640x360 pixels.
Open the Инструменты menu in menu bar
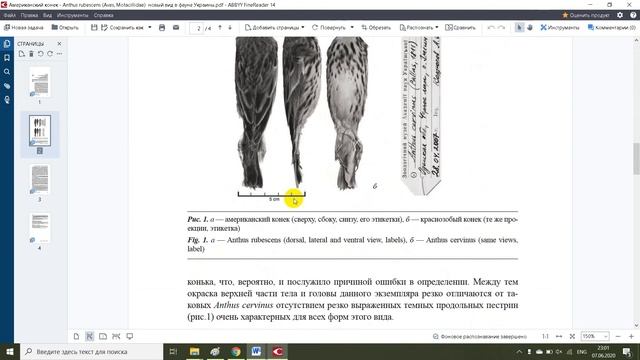(72, 15)
